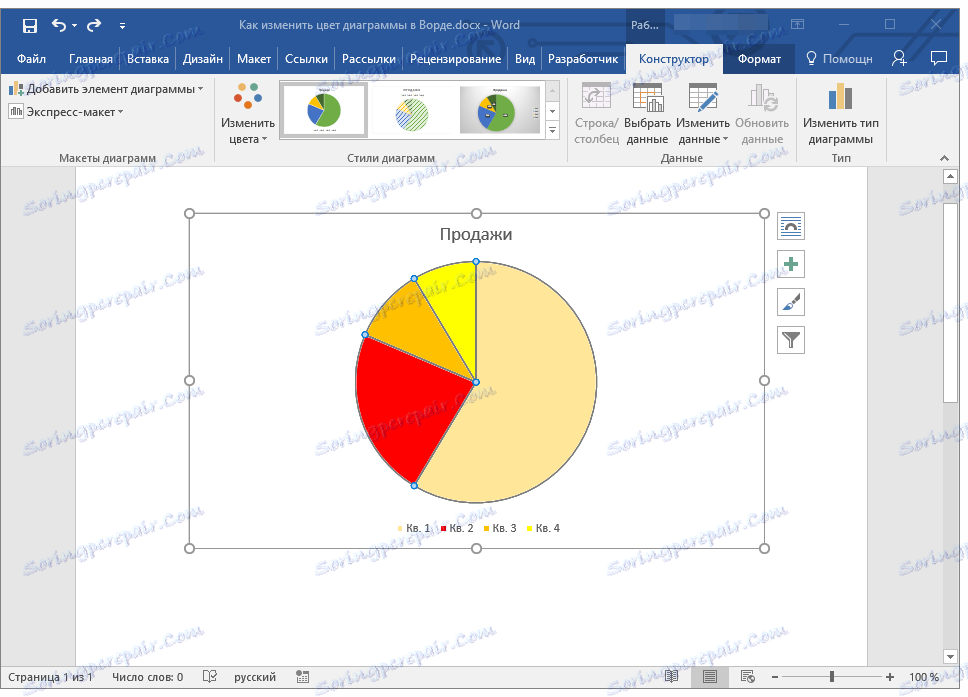Open ribbon display options icon

point(798,25)
